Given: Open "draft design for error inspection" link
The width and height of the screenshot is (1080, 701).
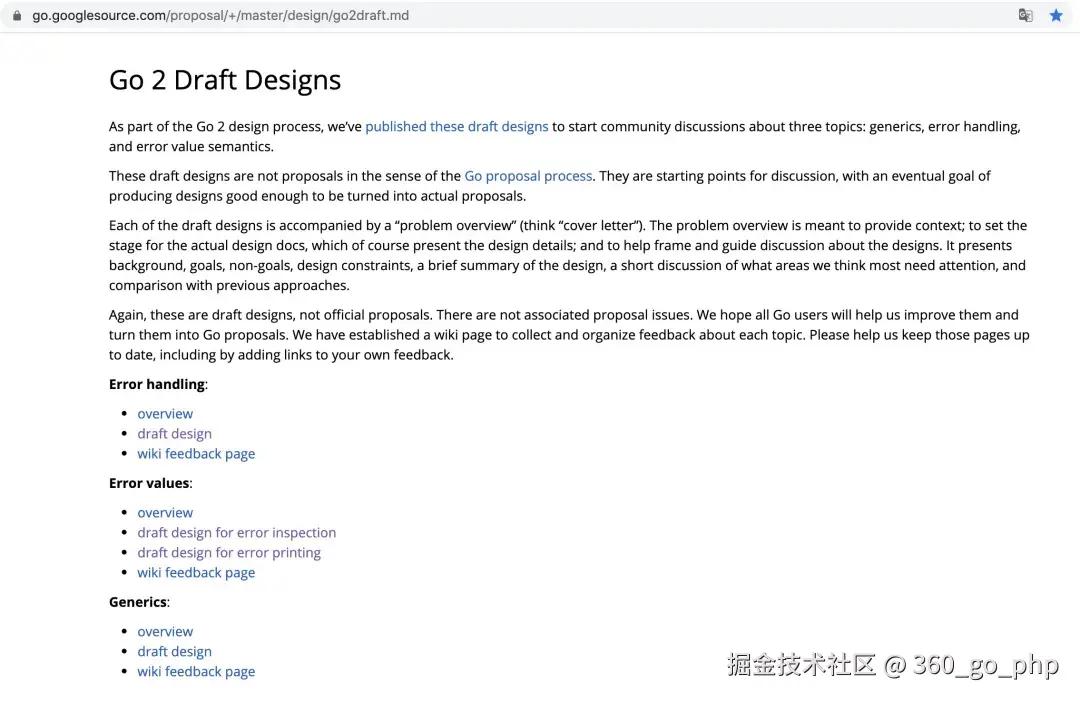Looking at the screenshot, I should point(236,533).
